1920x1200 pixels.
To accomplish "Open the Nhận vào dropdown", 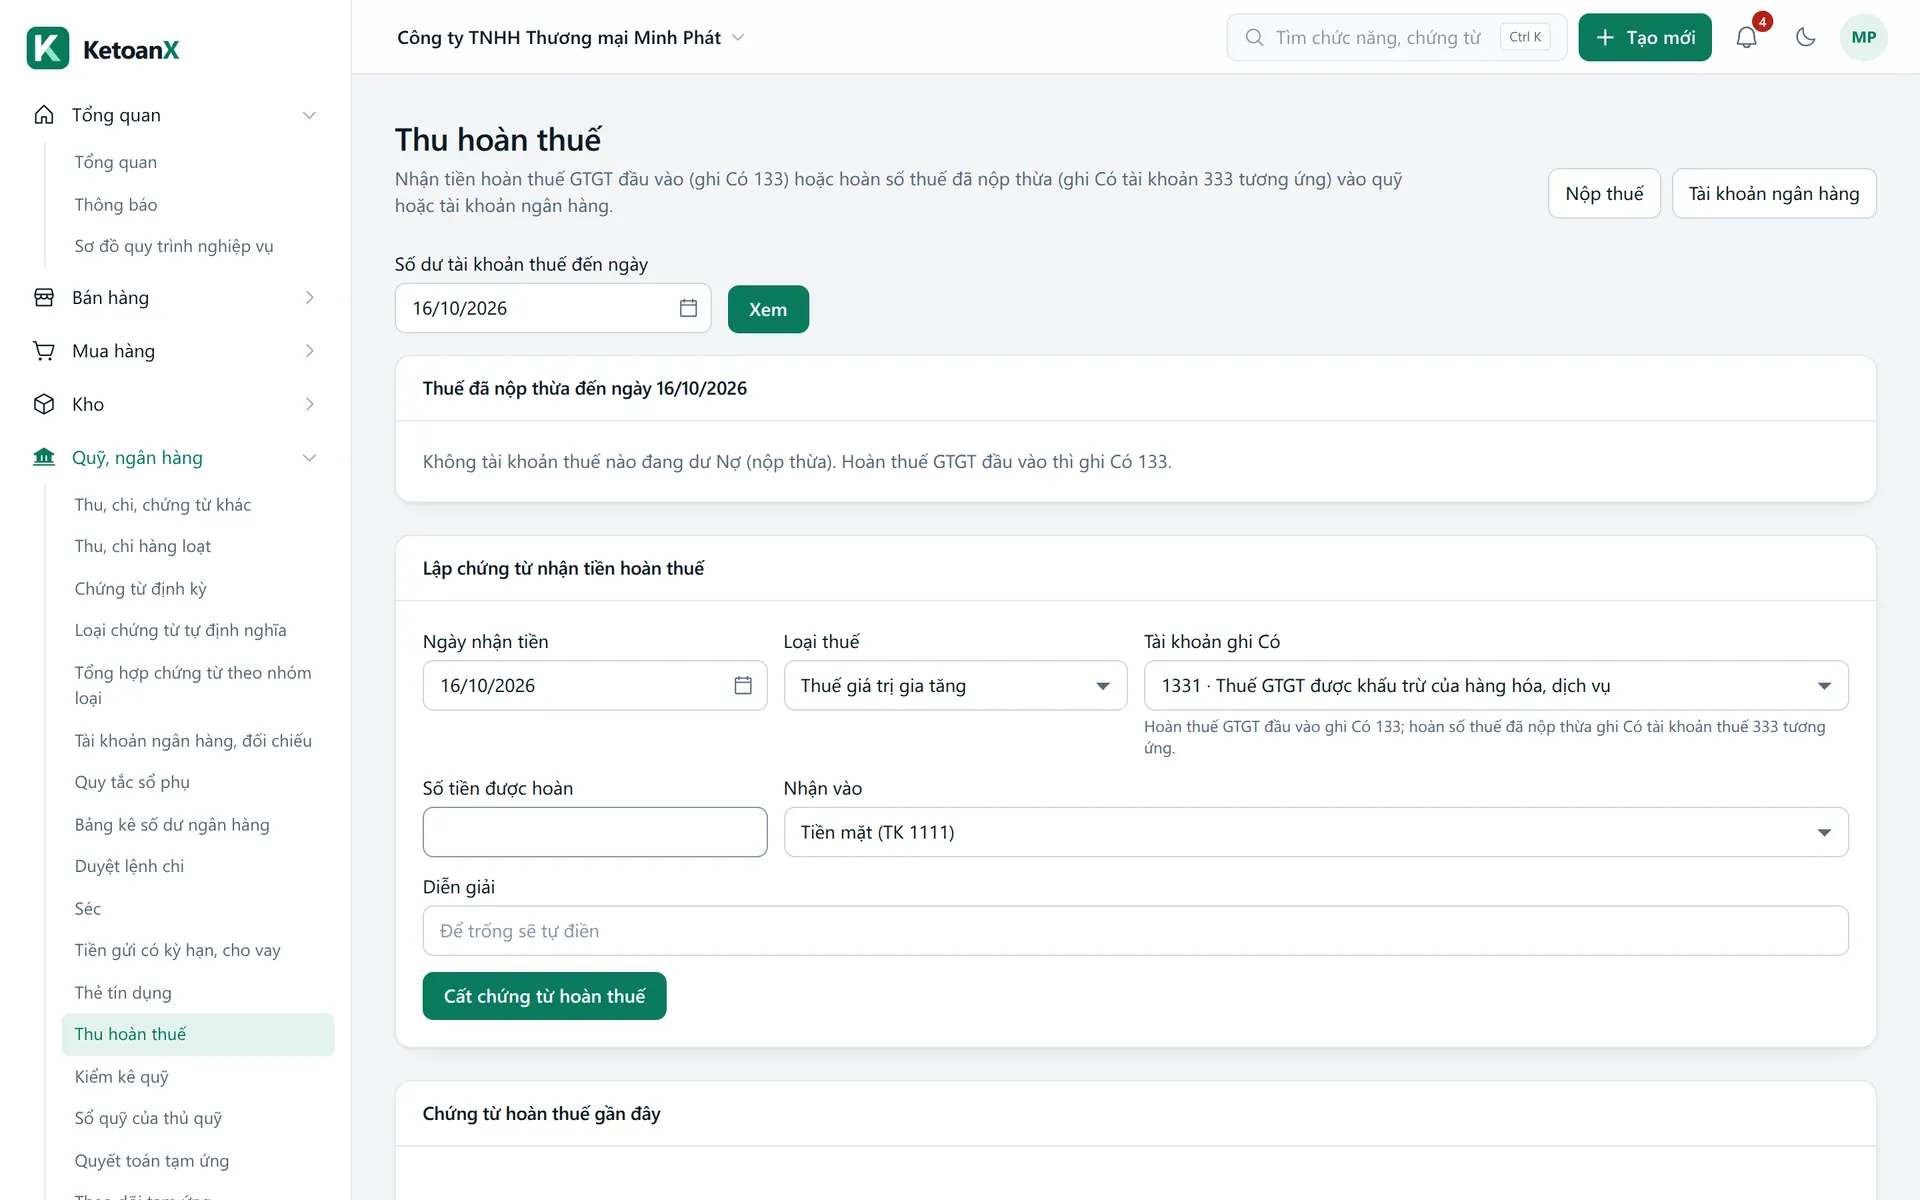I will click(1316, 832).
